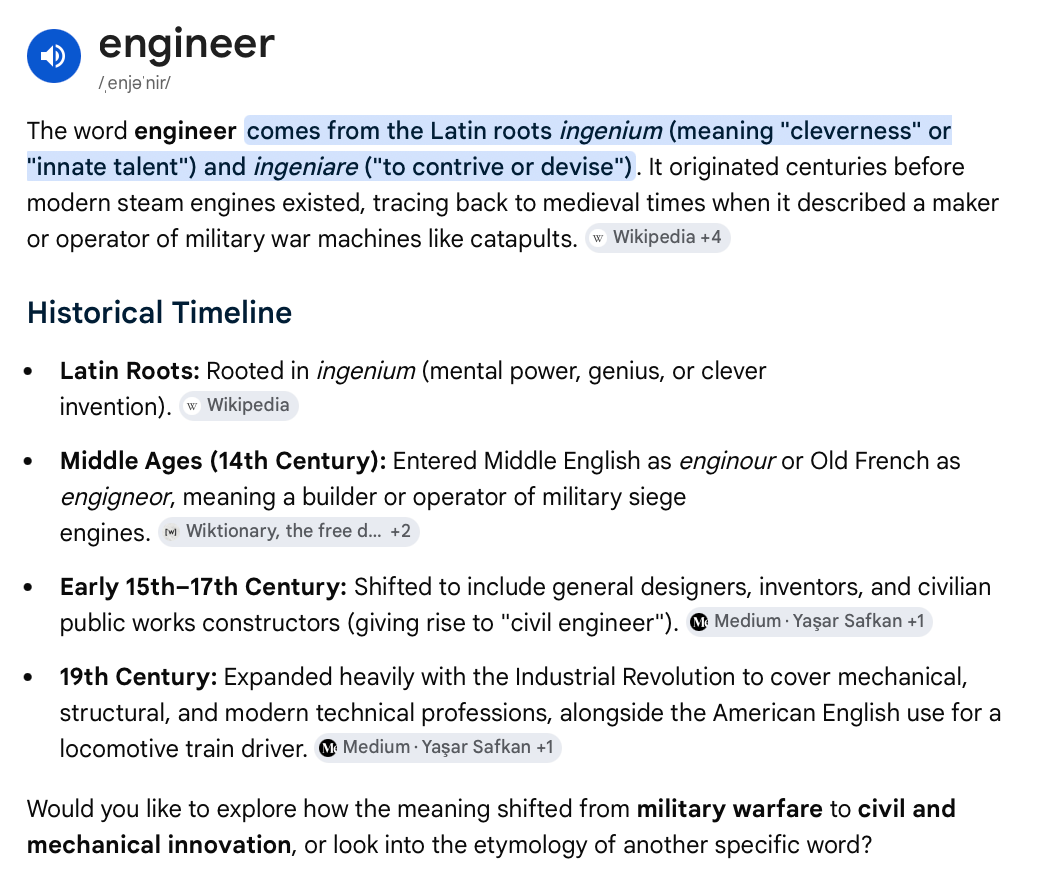Click the highlighted Latin roots sentence

489,149
